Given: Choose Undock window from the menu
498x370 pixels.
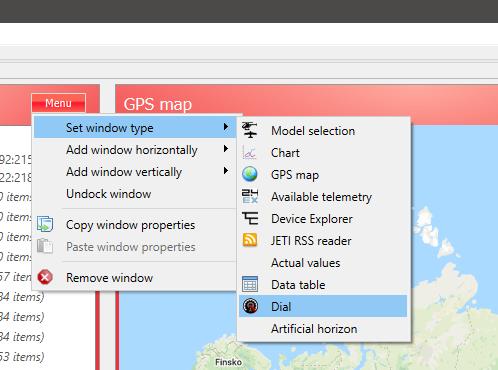Looking at the screenshot, I should [x=135, y=194].
